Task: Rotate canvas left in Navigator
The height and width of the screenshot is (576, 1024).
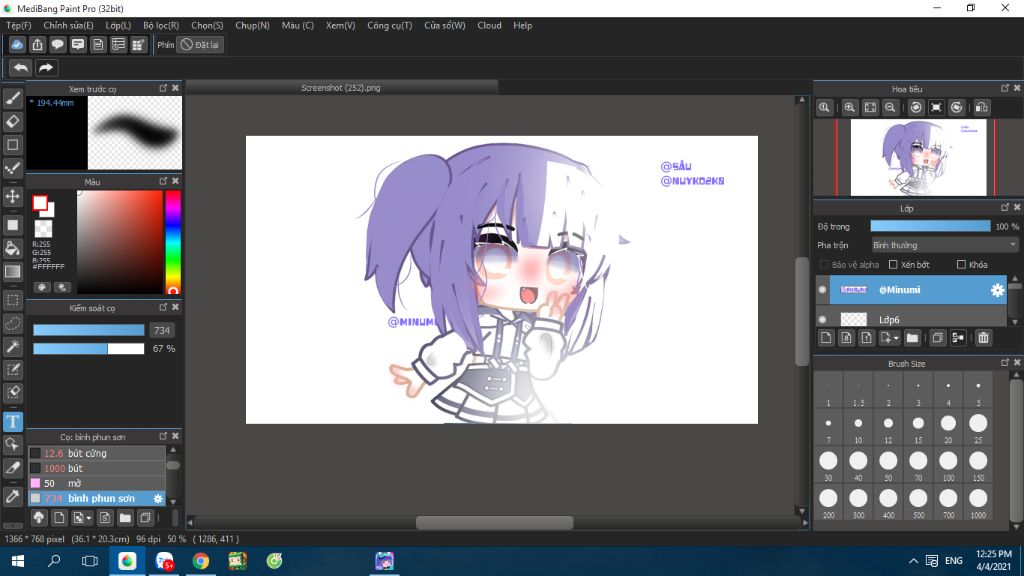Action: pos(916,108)
